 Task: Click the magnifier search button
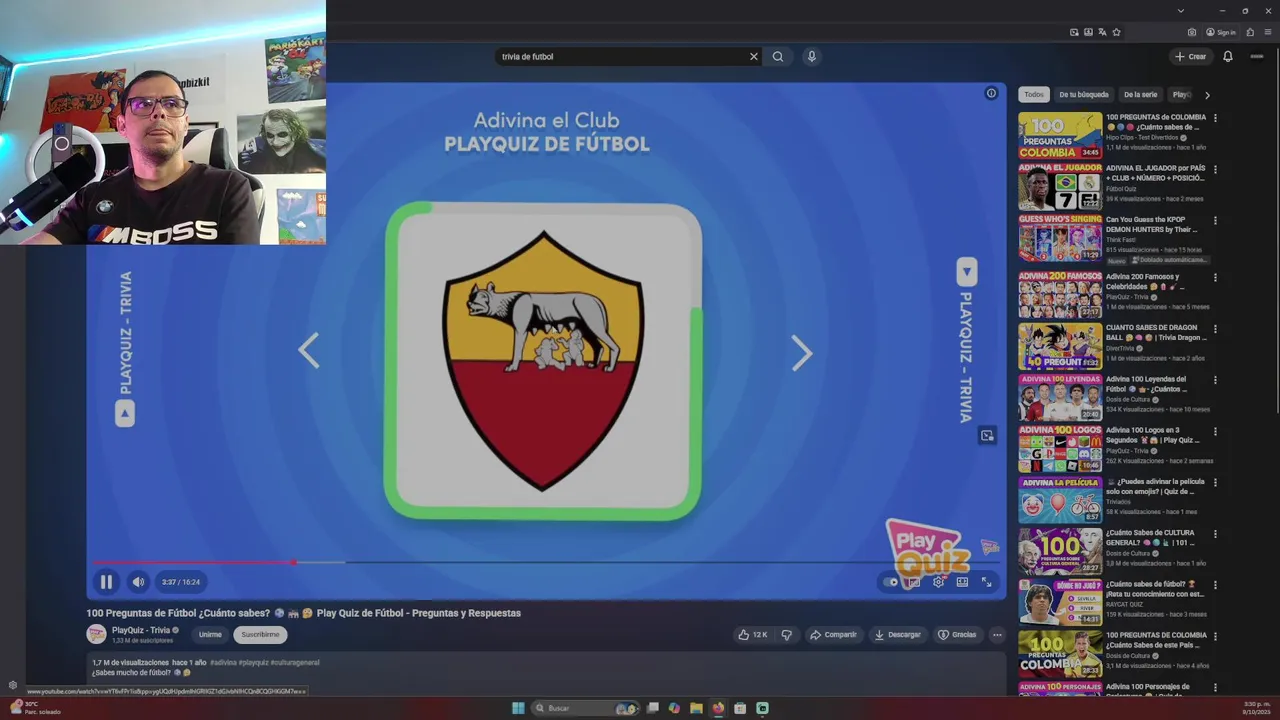tap(778, 57)
